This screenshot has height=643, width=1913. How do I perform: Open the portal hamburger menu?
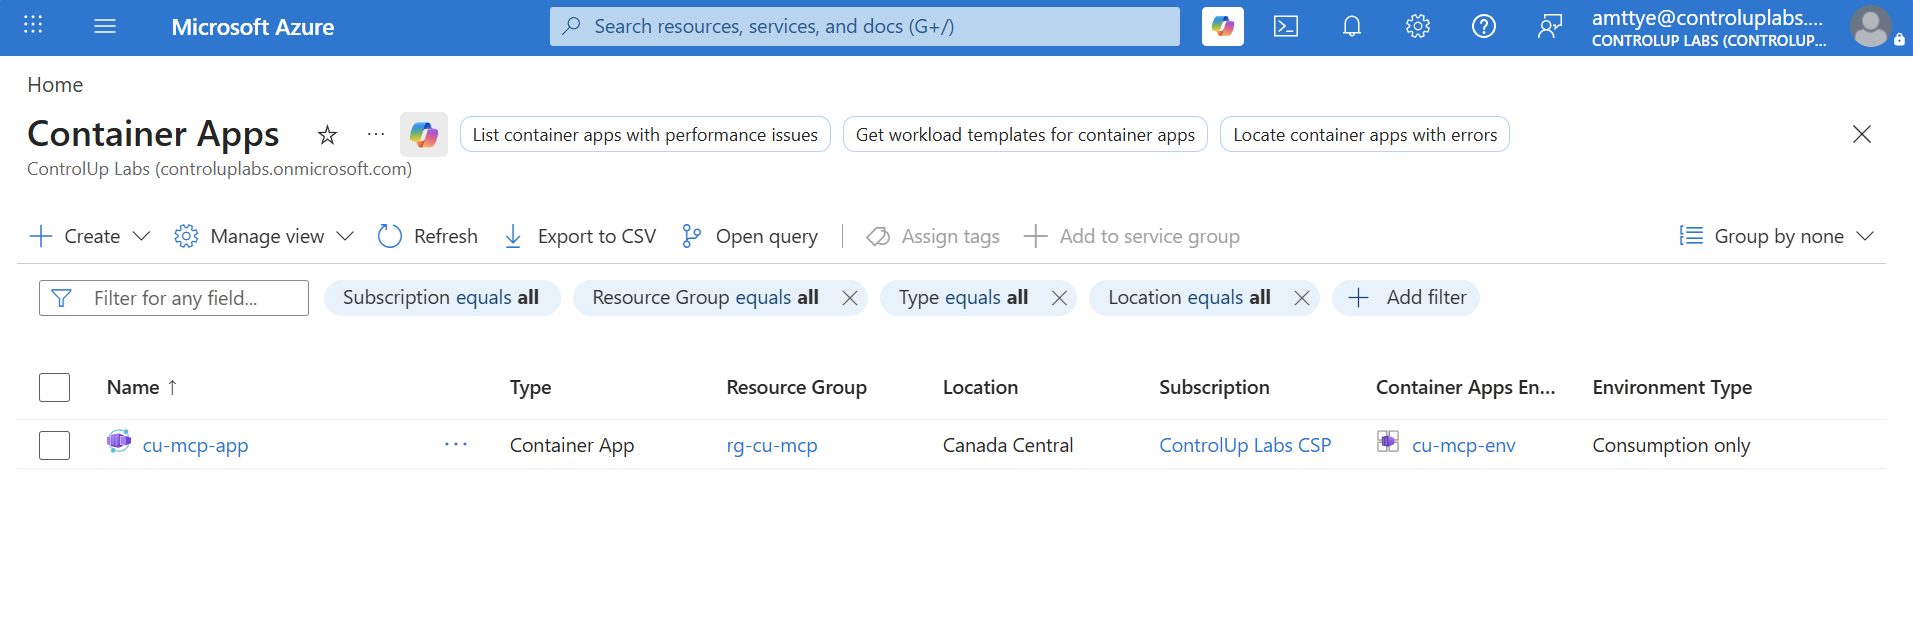click(x=105, y=26)
